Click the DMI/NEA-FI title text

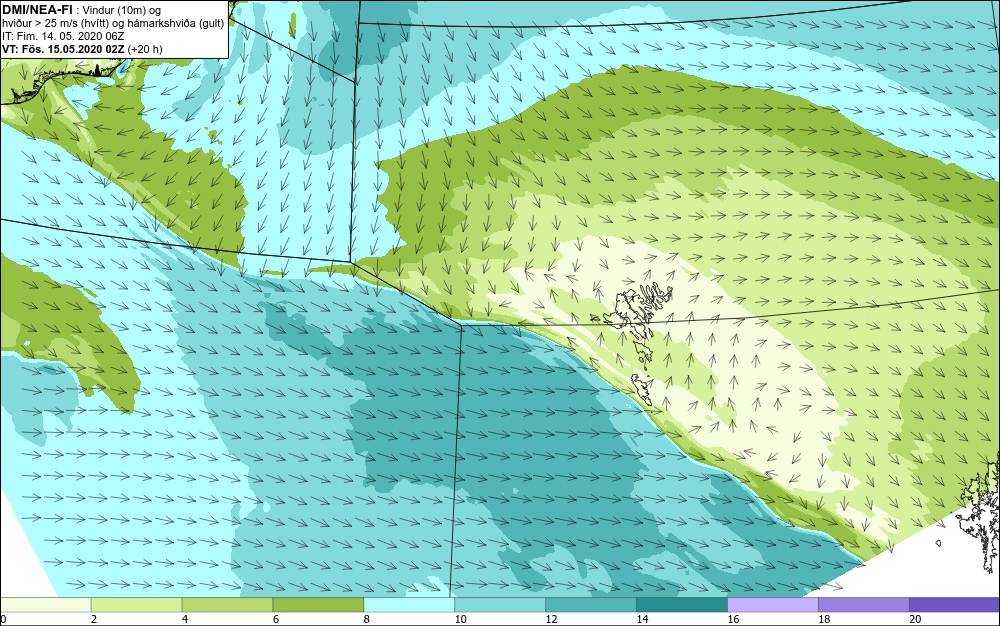click(37, 9)
